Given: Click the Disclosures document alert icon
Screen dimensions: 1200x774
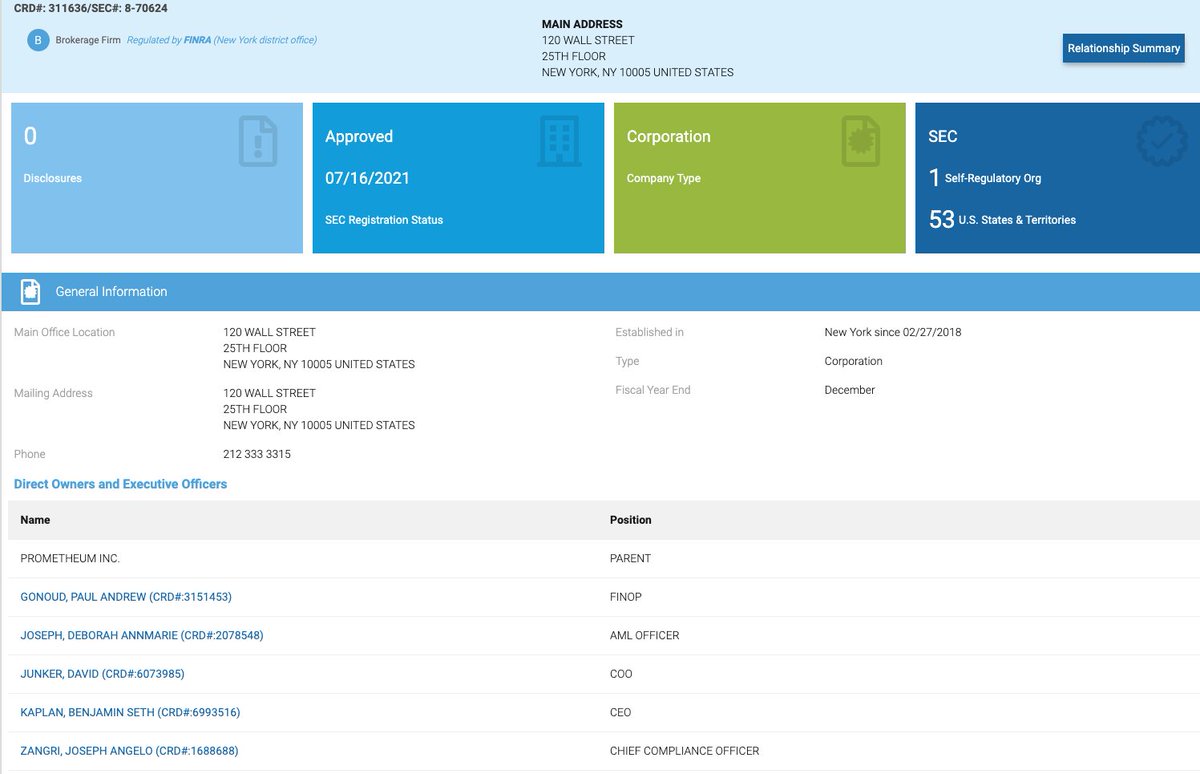Looking at the screenshot, I should [x=258, y=141].
